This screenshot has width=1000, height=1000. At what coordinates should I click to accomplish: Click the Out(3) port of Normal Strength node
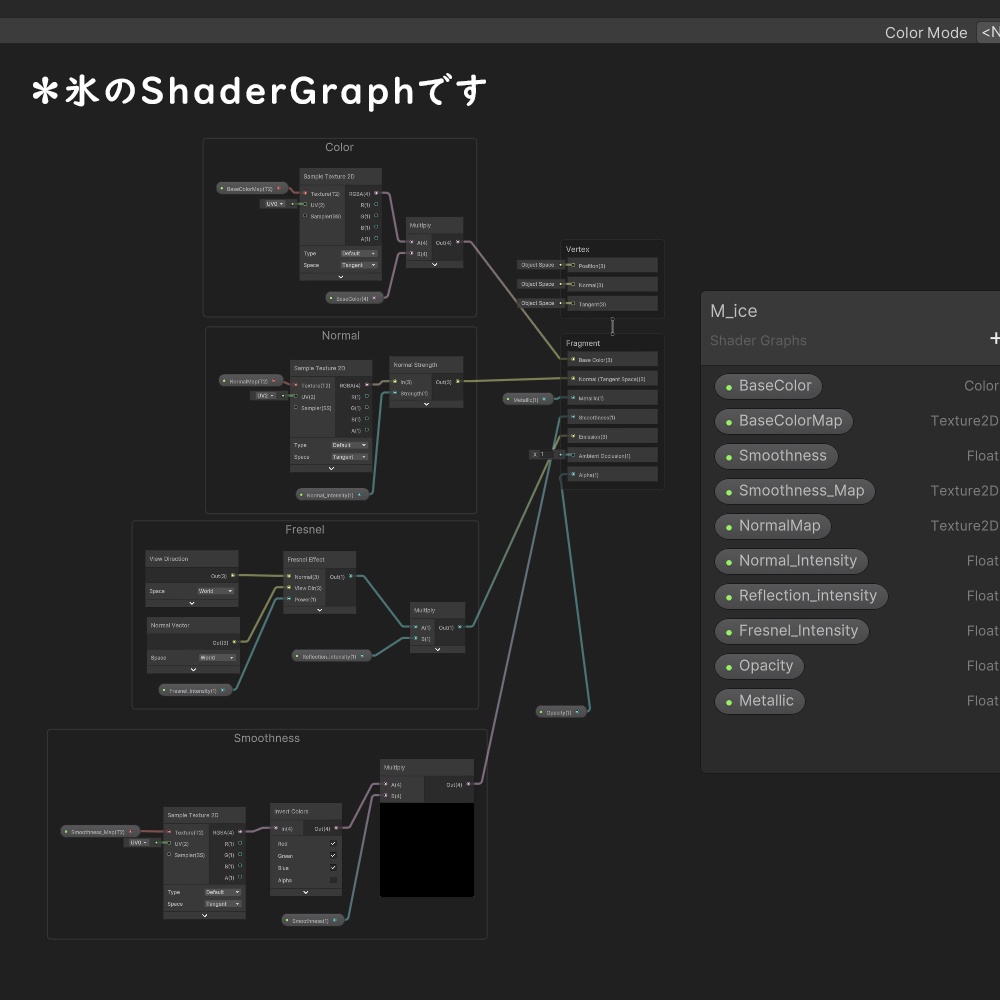(x=458, y=381)
